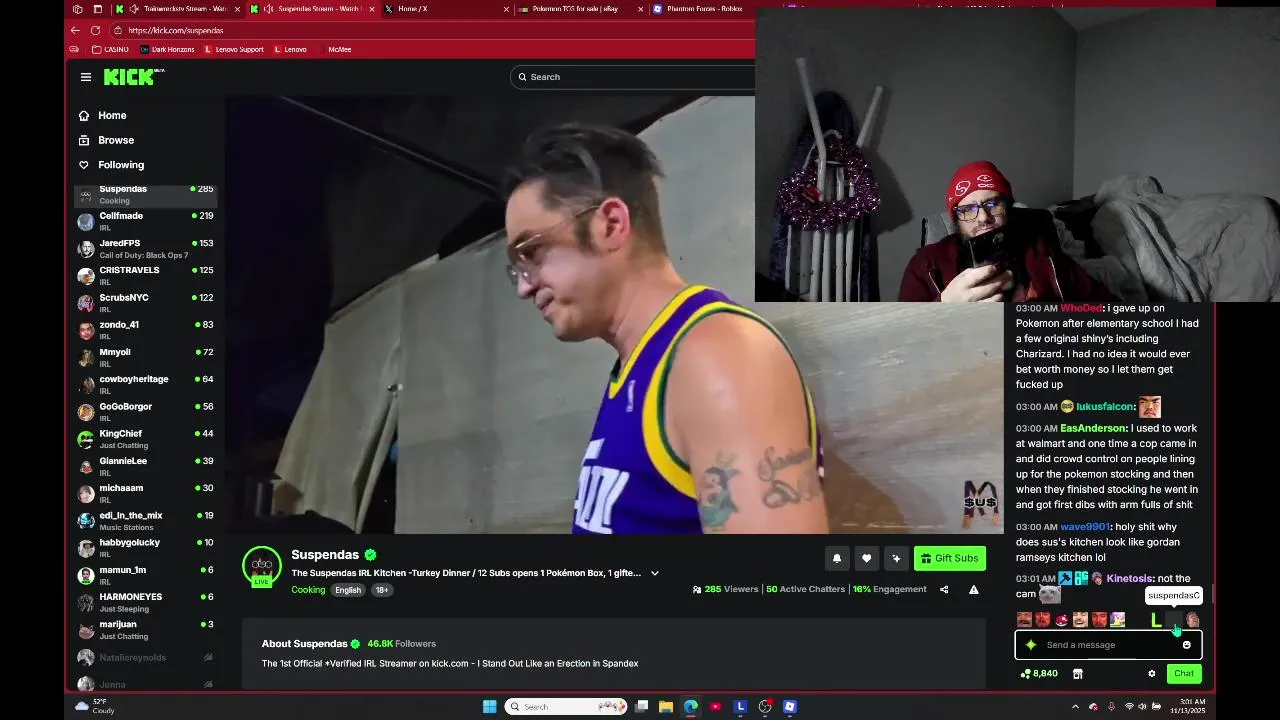Open edi_in_the_mix channel in the sidebar

tap(146, 520)
